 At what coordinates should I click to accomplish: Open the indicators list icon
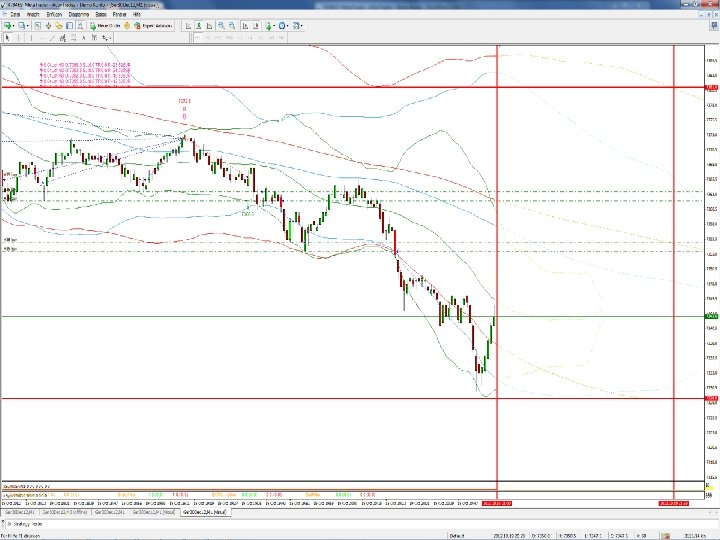point(268,26)
